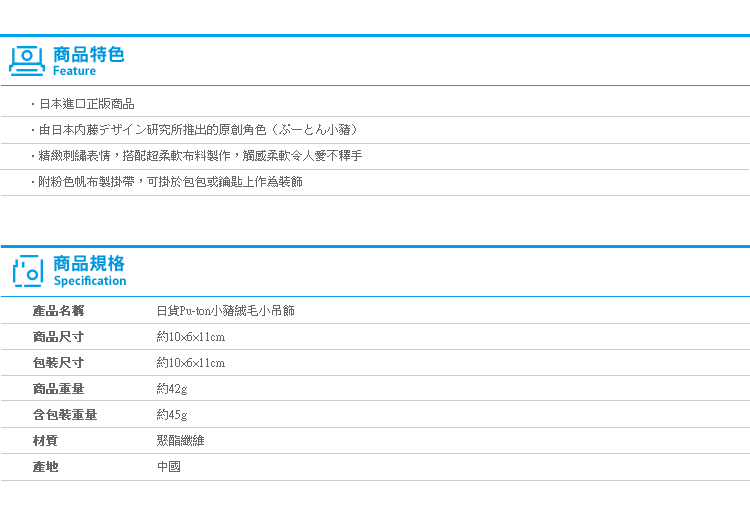Select the 日本進口正版商品 bullet line
The width and height of the screenshot is (750, 524).
(x=86, y=104)
